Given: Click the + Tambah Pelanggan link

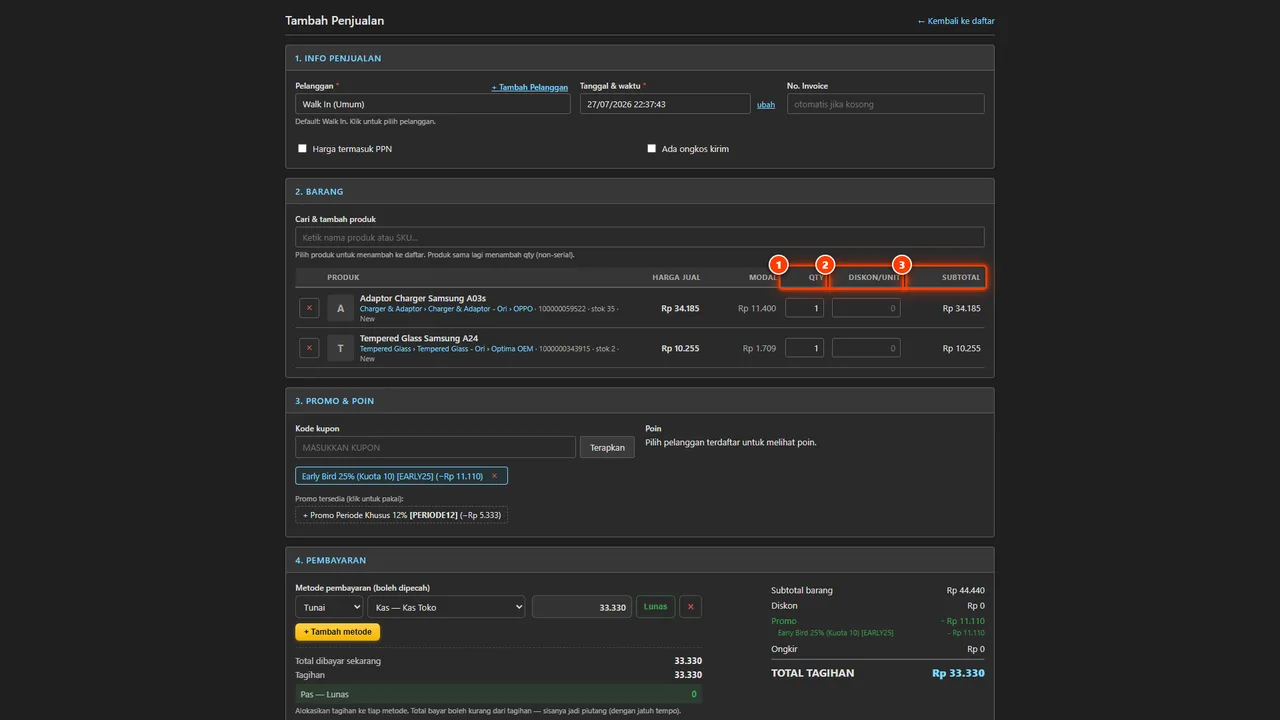Looking at the screenshot, I should click(x=530, y=87).
